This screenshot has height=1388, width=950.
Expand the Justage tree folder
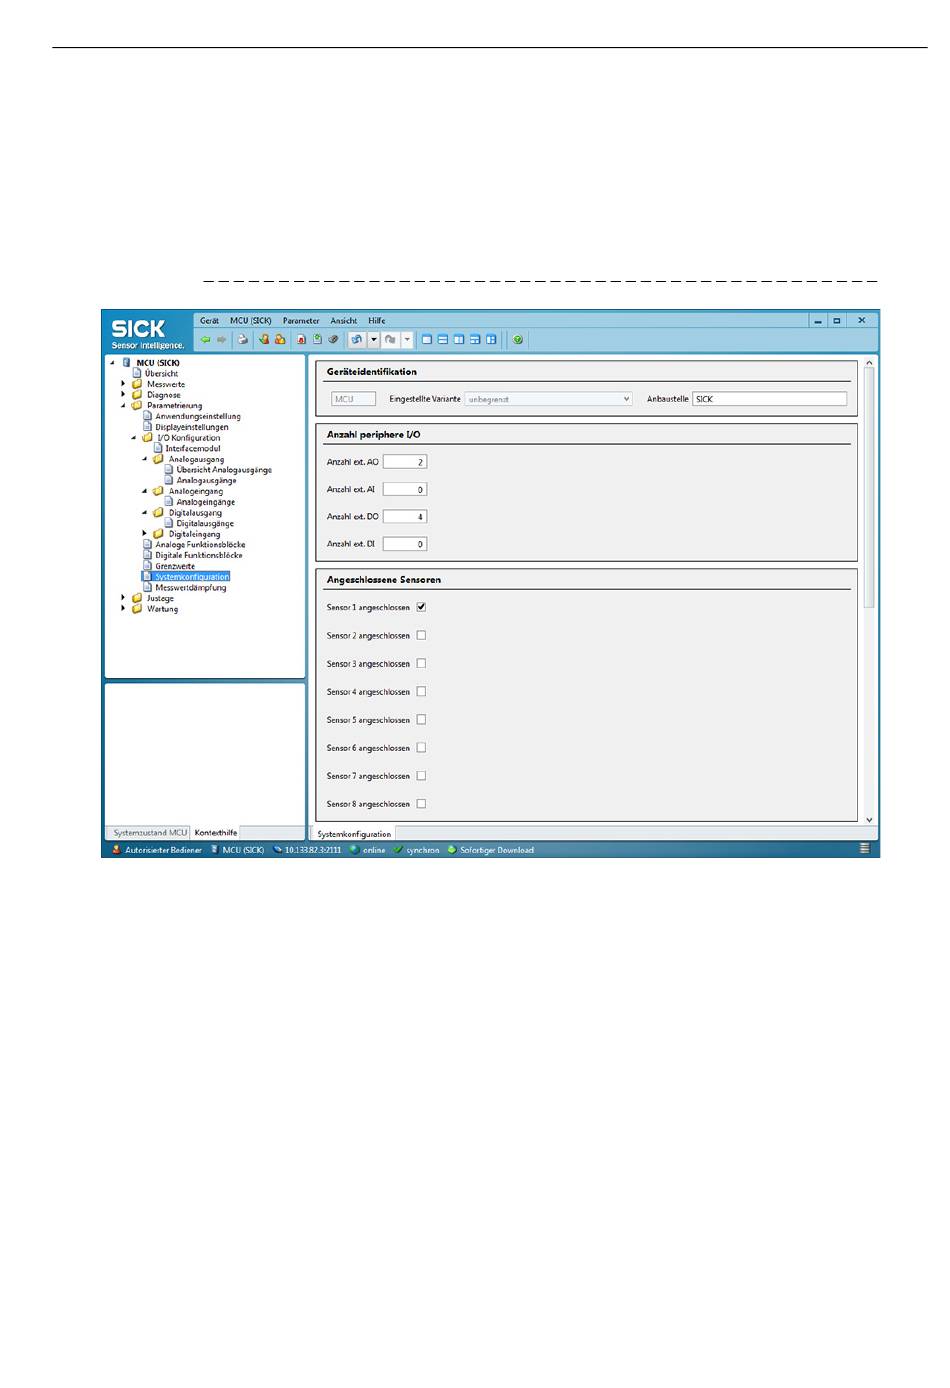click(124, 598)
